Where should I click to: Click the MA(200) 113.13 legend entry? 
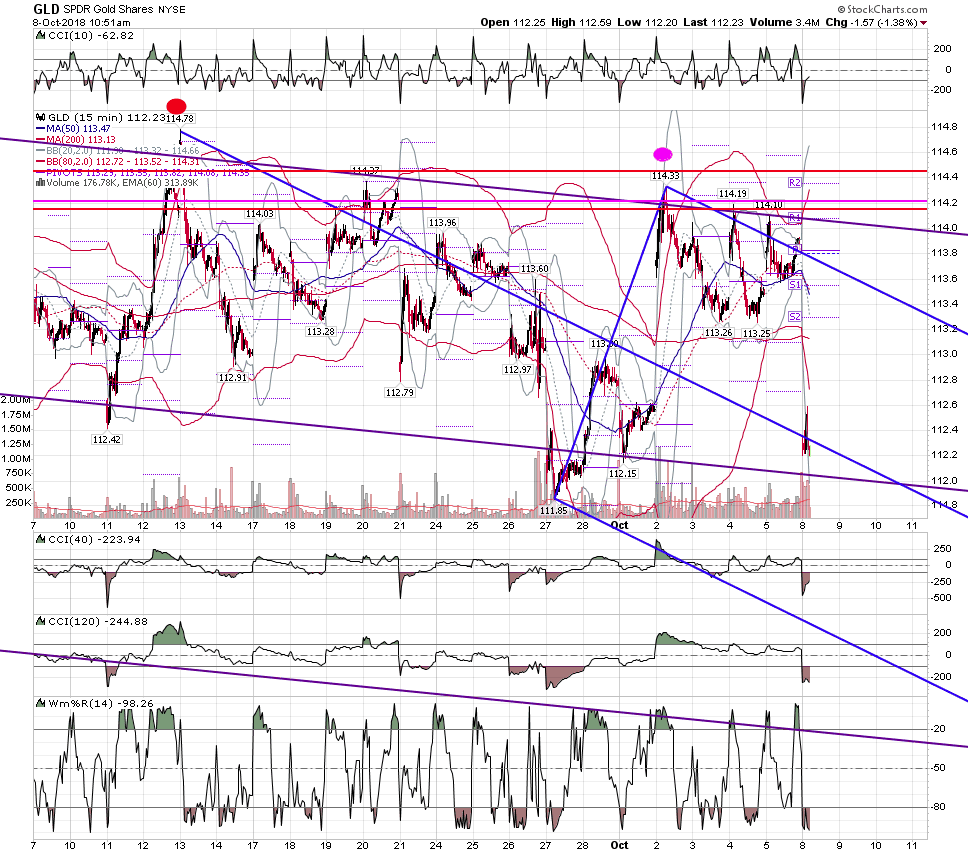click(x=77, y=140)
